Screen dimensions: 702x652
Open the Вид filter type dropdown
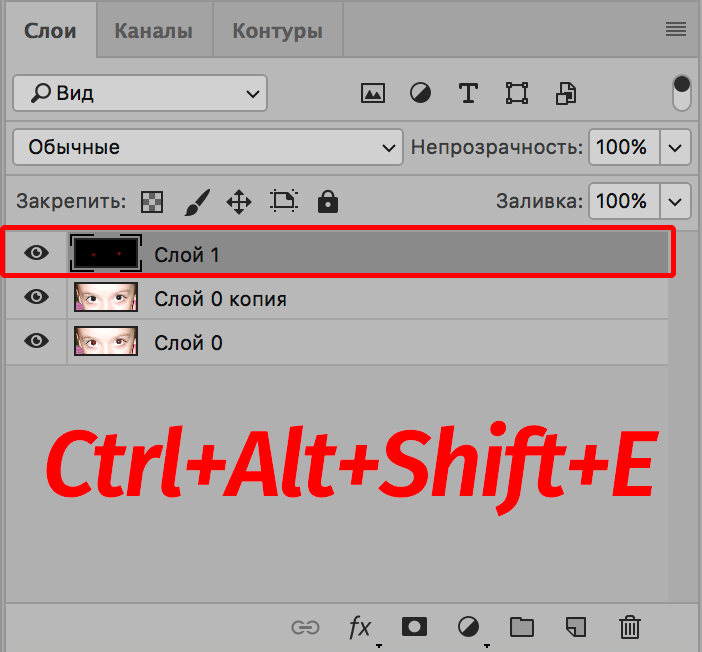[x=140, y=93]
